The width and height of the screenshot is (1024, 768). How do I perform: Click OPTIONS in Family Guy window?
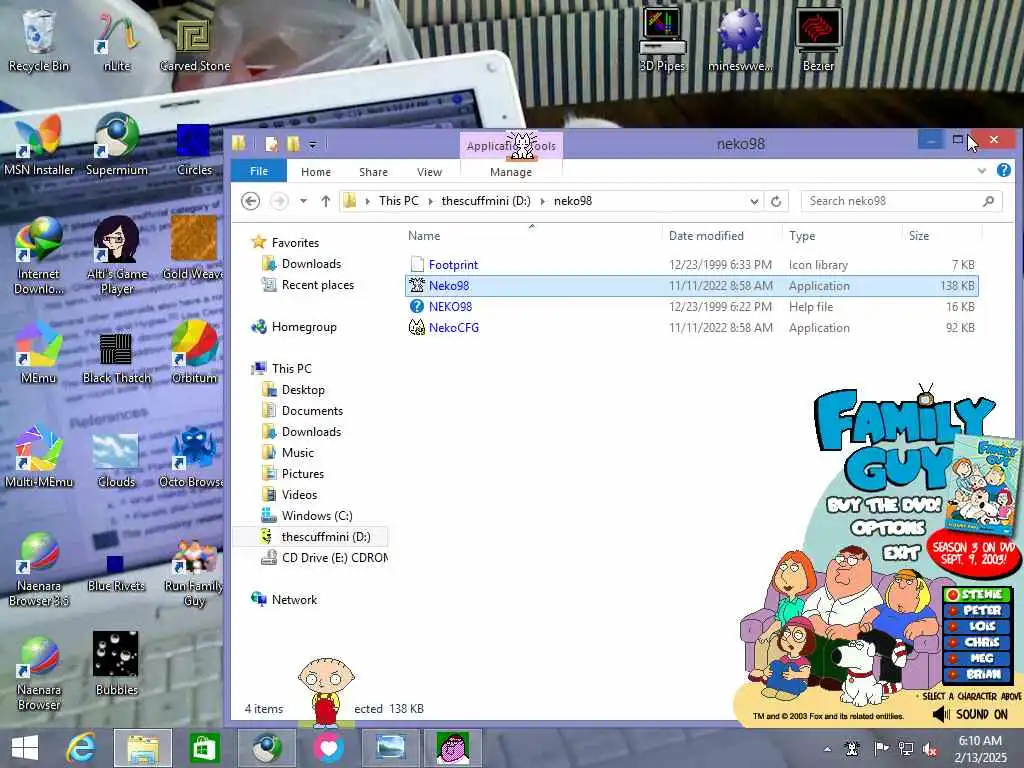click(888, 527)
